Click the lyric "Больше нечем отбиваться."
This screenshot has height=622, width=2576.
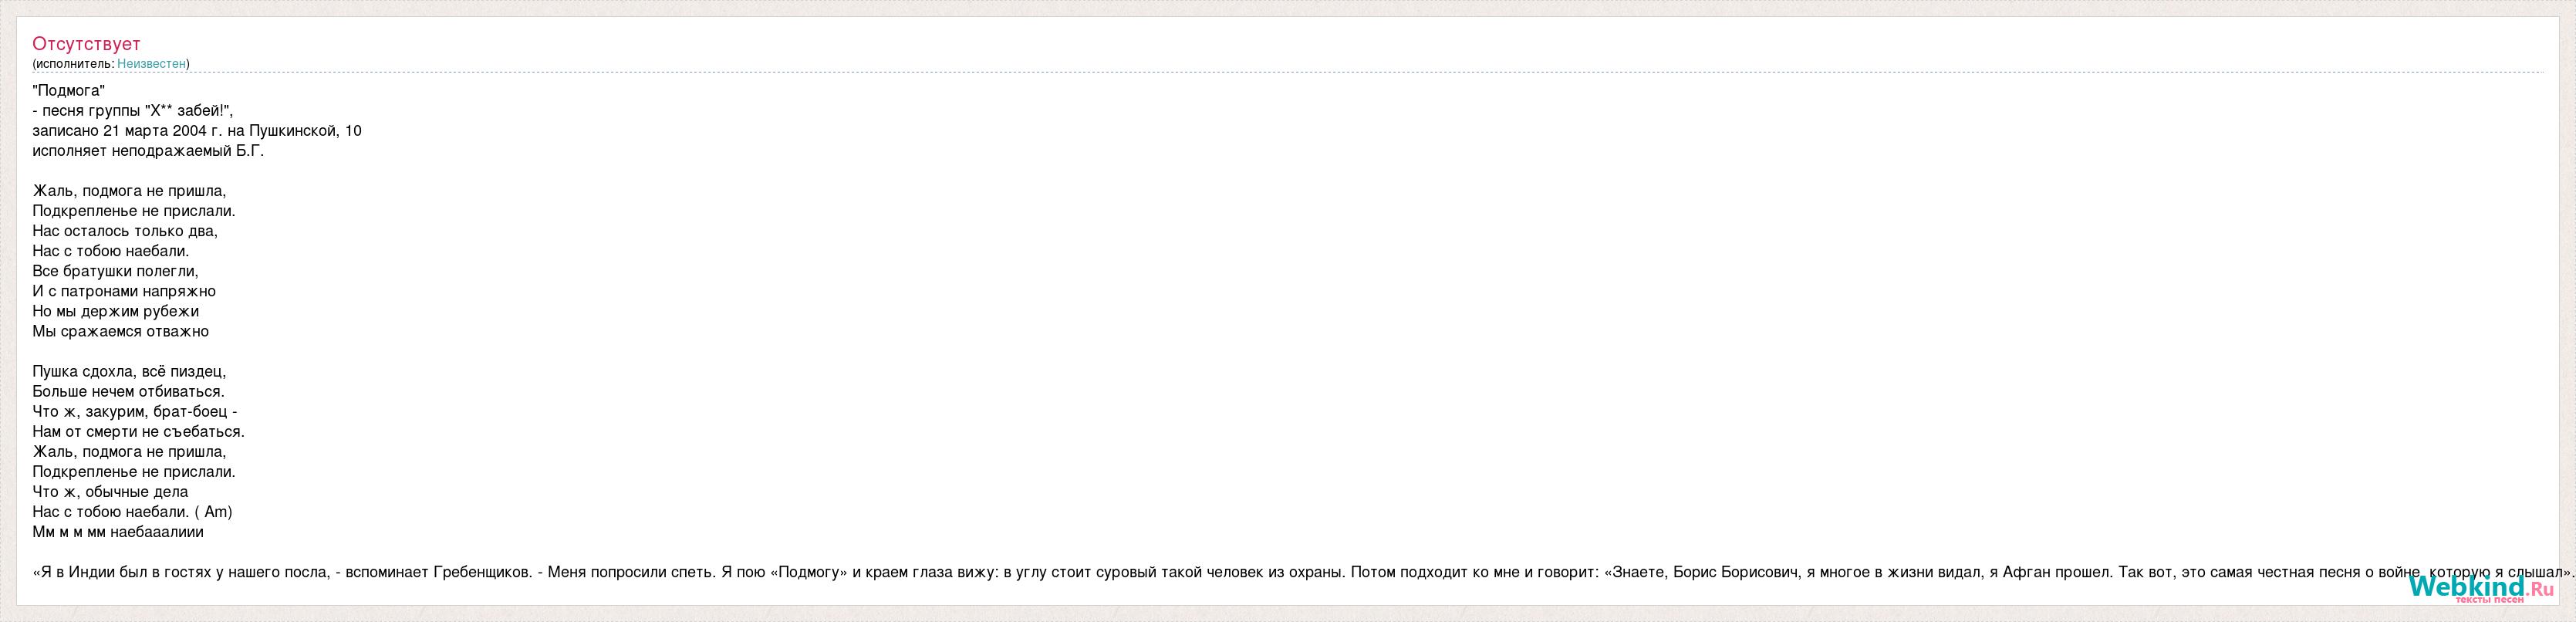(128, 391)
